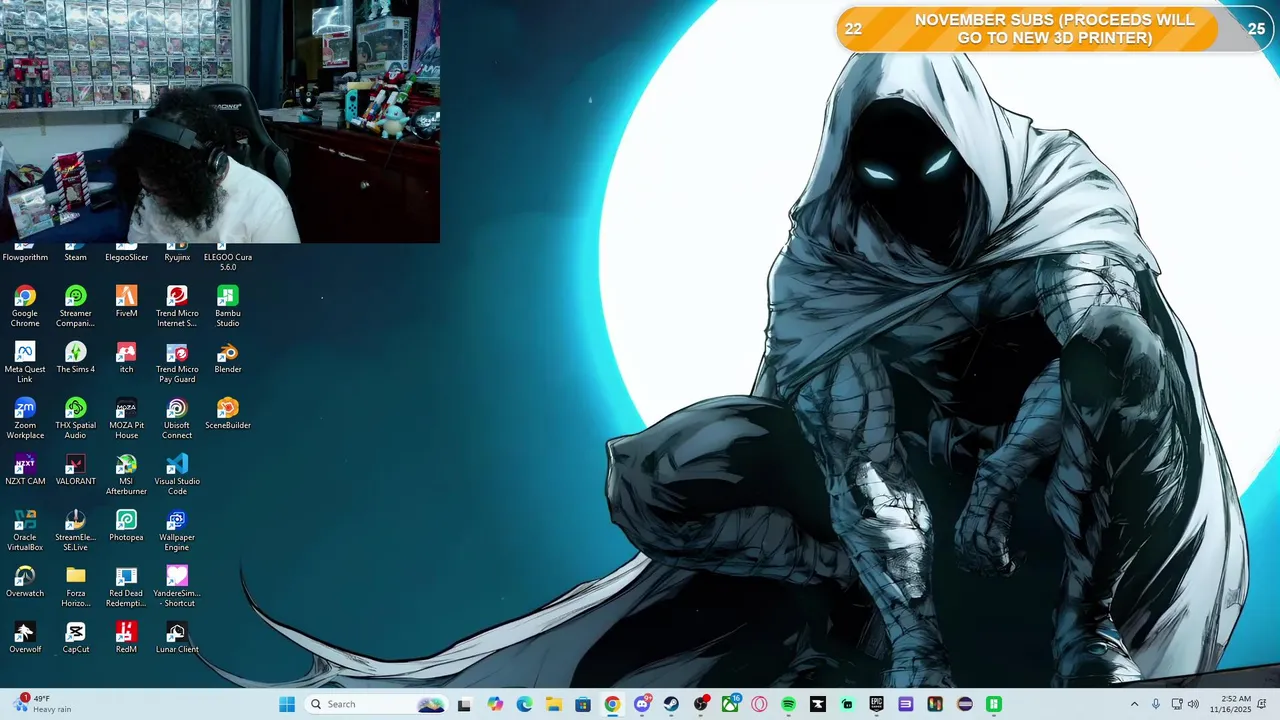
Task: Open network settings from the tray
Action: point(1177,704)
